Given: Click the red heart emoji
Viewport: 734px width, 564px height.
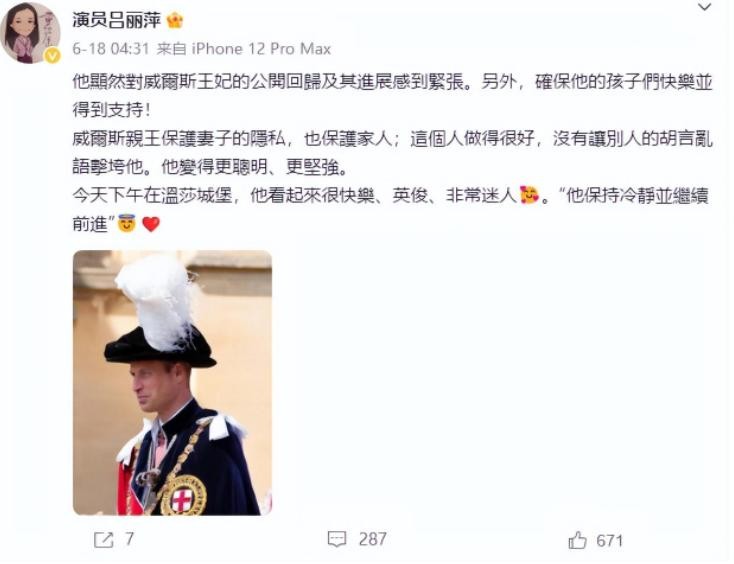Looking at the screenshot, I should tap(151, 224).
